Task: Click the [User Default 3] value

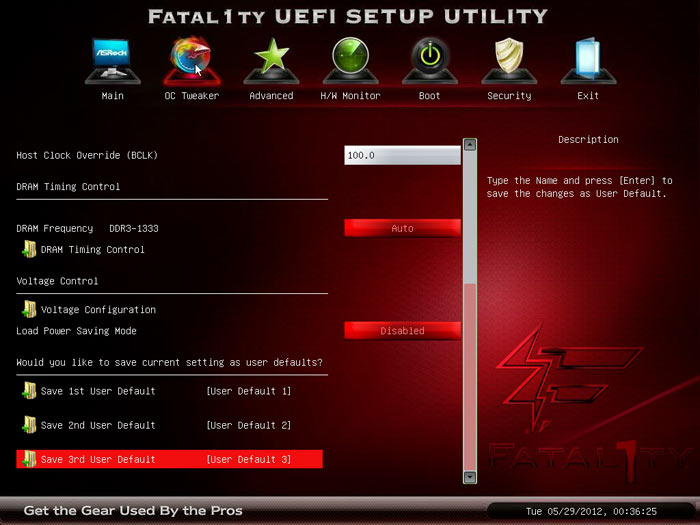Action: point(249,459)
